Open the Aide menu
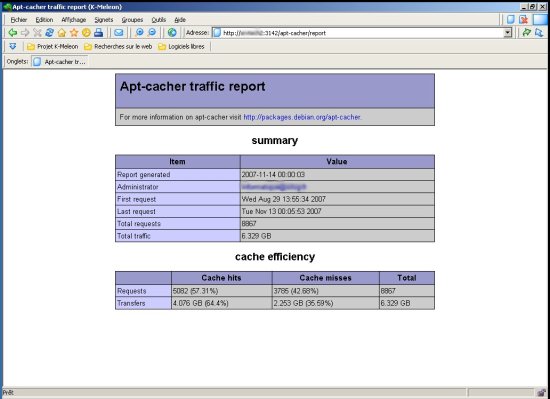The image size is (550, 399). point(180,20)
